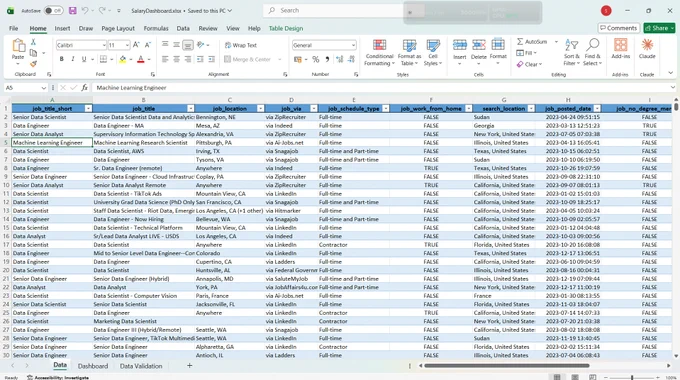Switch to the Formulas ribbon tab
This screenshot has width=680, height=380.
tap(156, 28)
